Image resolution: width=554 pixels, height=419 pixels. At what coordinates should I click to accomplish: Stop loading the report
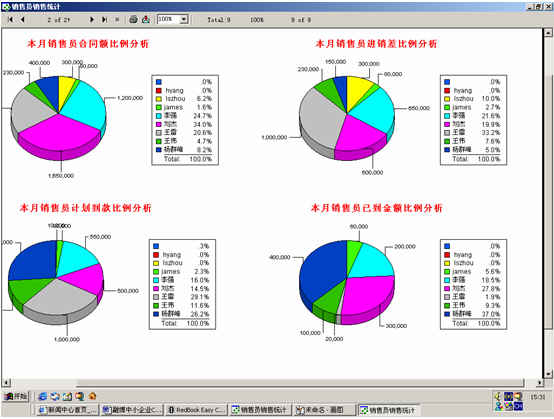coord(117,20)
